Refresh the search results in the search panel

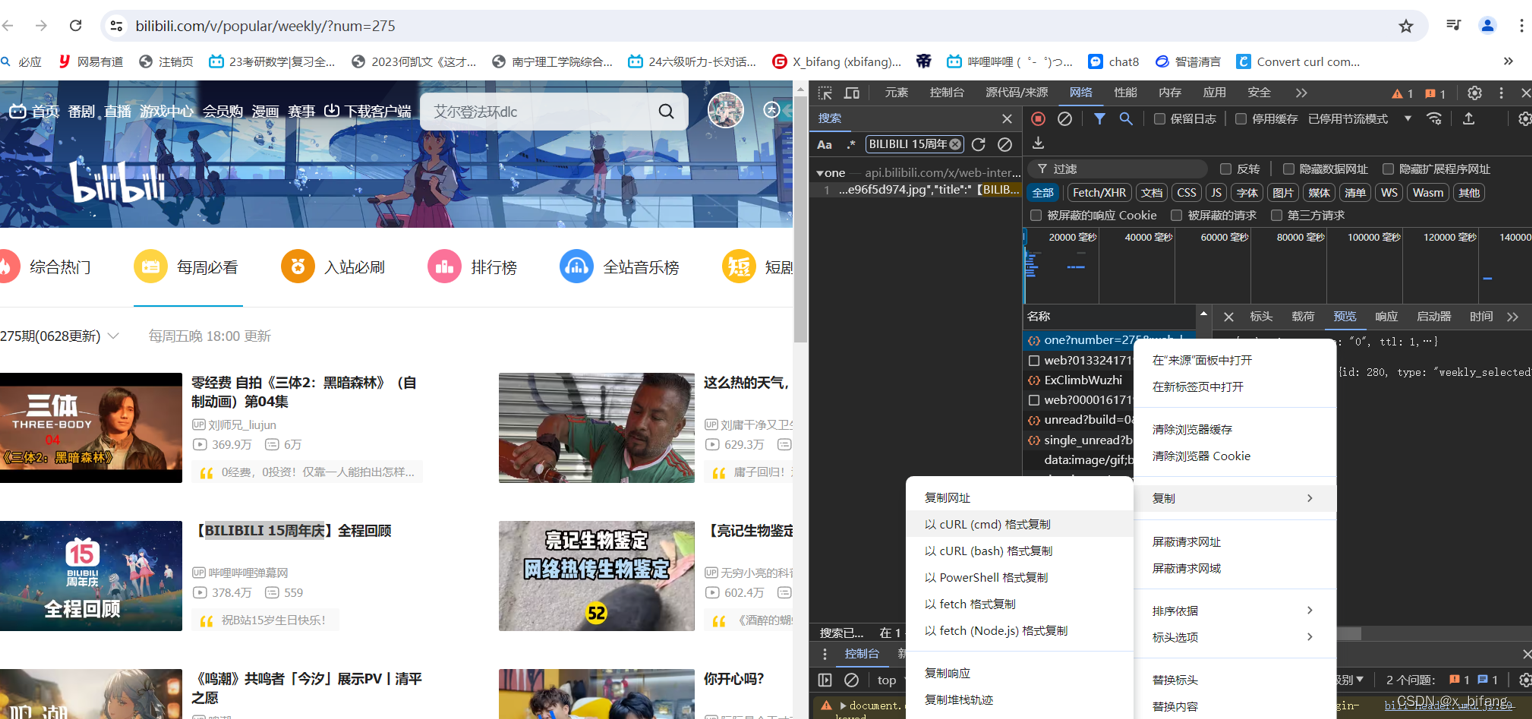[978, 145]
